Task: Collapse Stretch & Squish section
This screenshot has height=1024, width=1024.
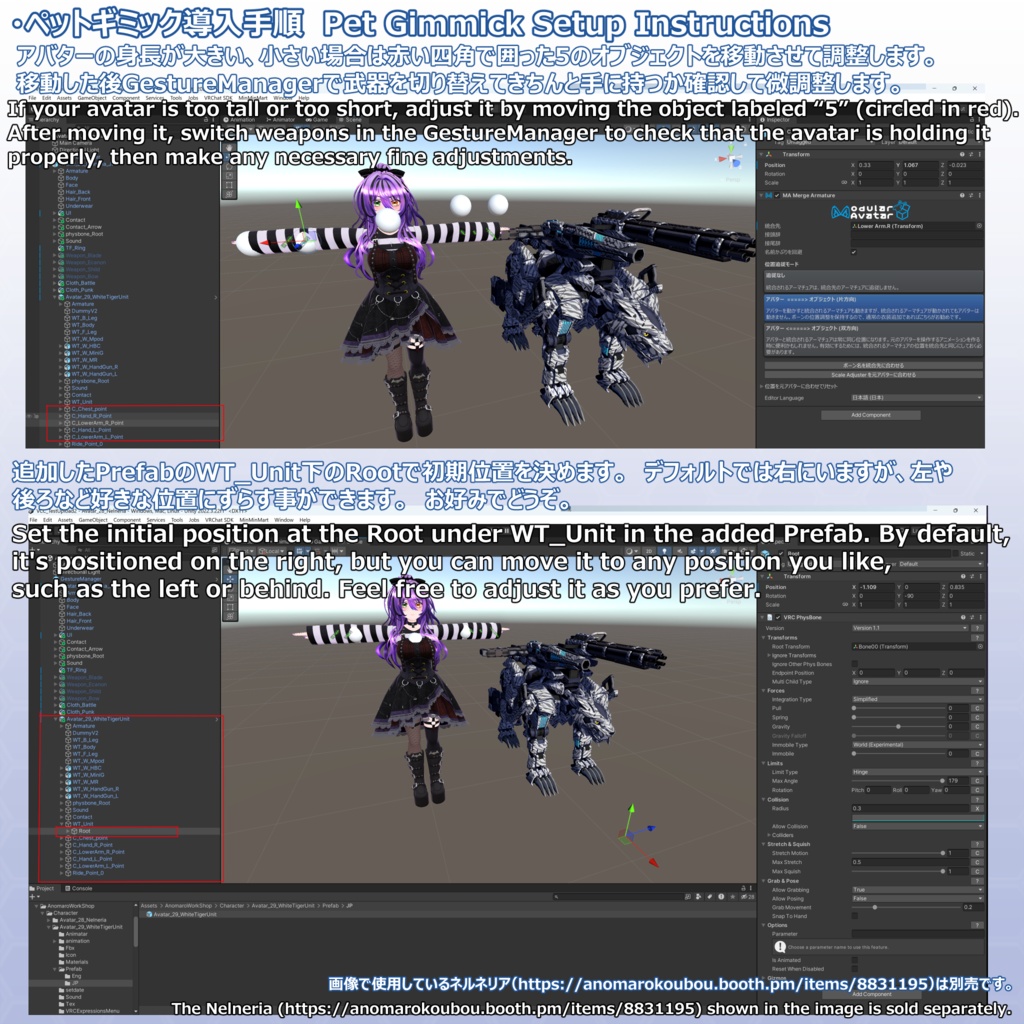Action: click(x=764, y=844)
